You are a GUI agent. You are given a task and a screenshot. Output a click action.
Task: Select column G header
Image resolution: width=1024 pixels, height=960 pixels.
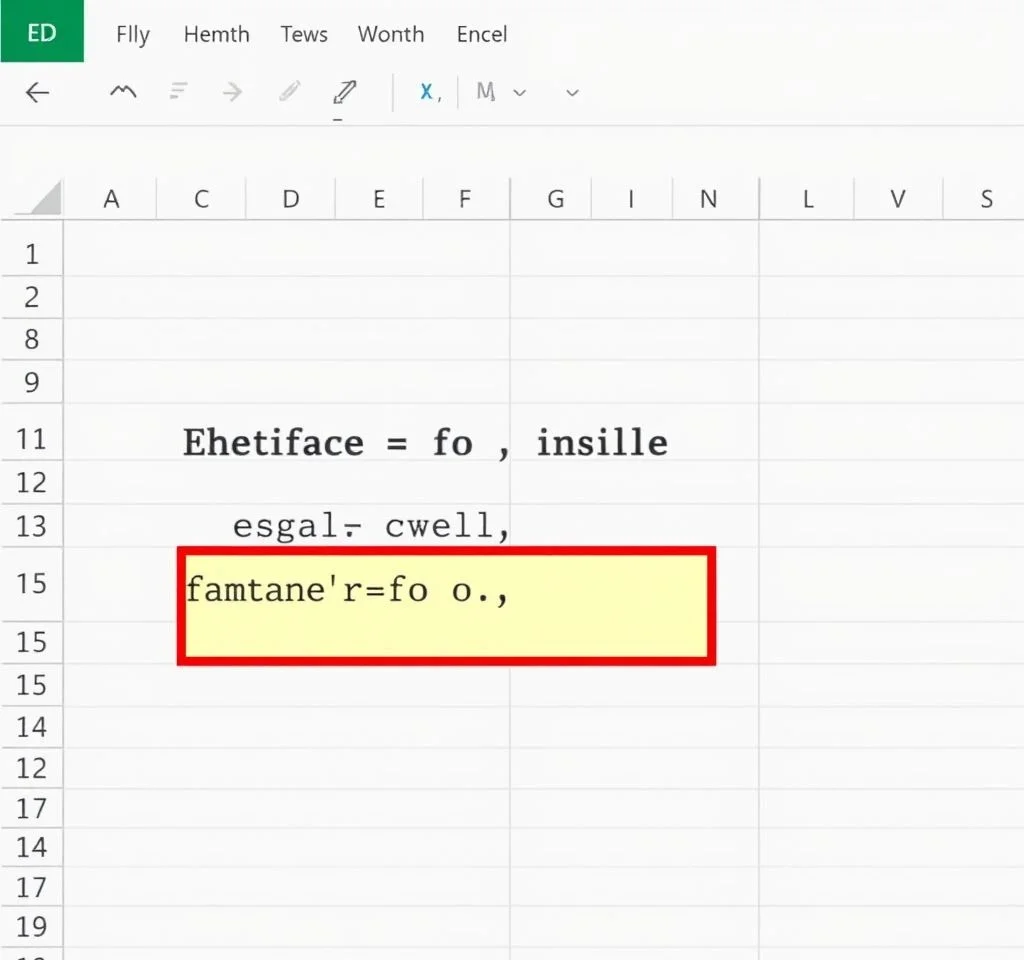pos(555,199)
